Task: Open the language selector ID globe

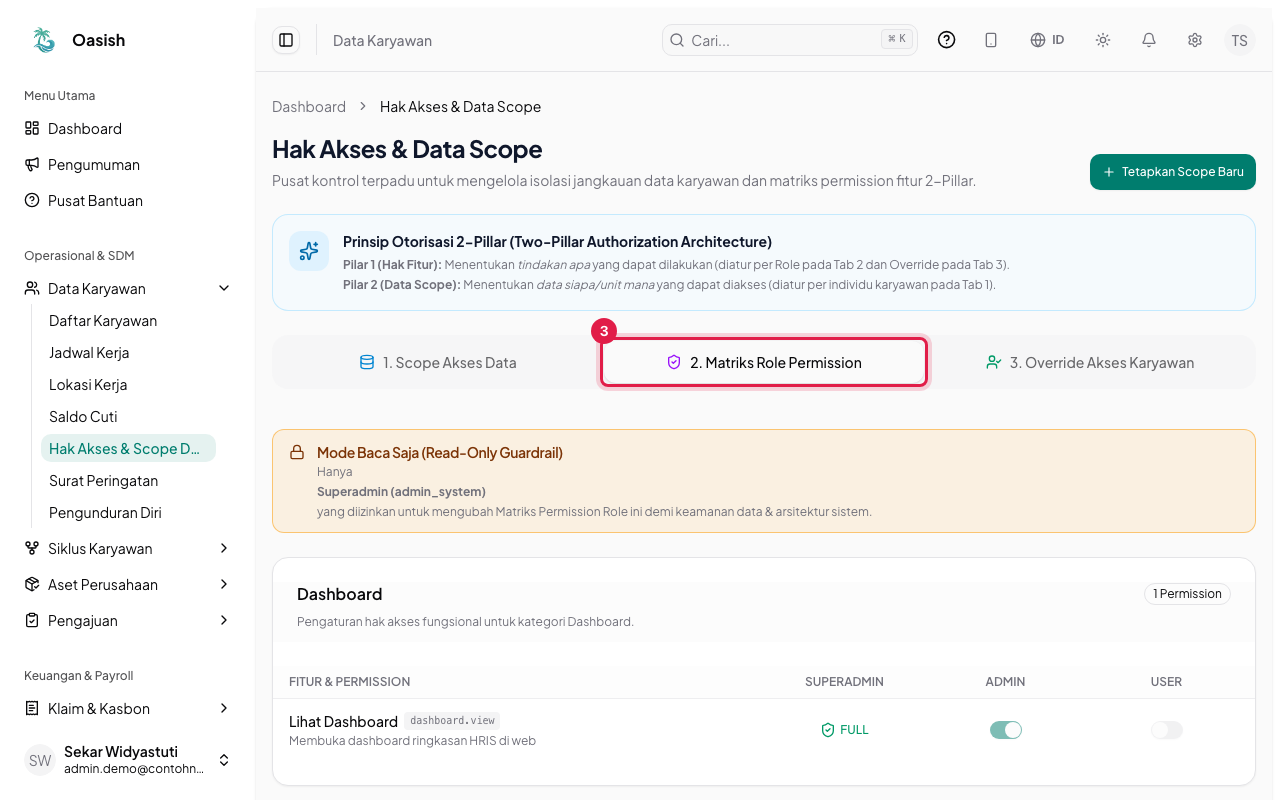Action: click(1047, 40)
